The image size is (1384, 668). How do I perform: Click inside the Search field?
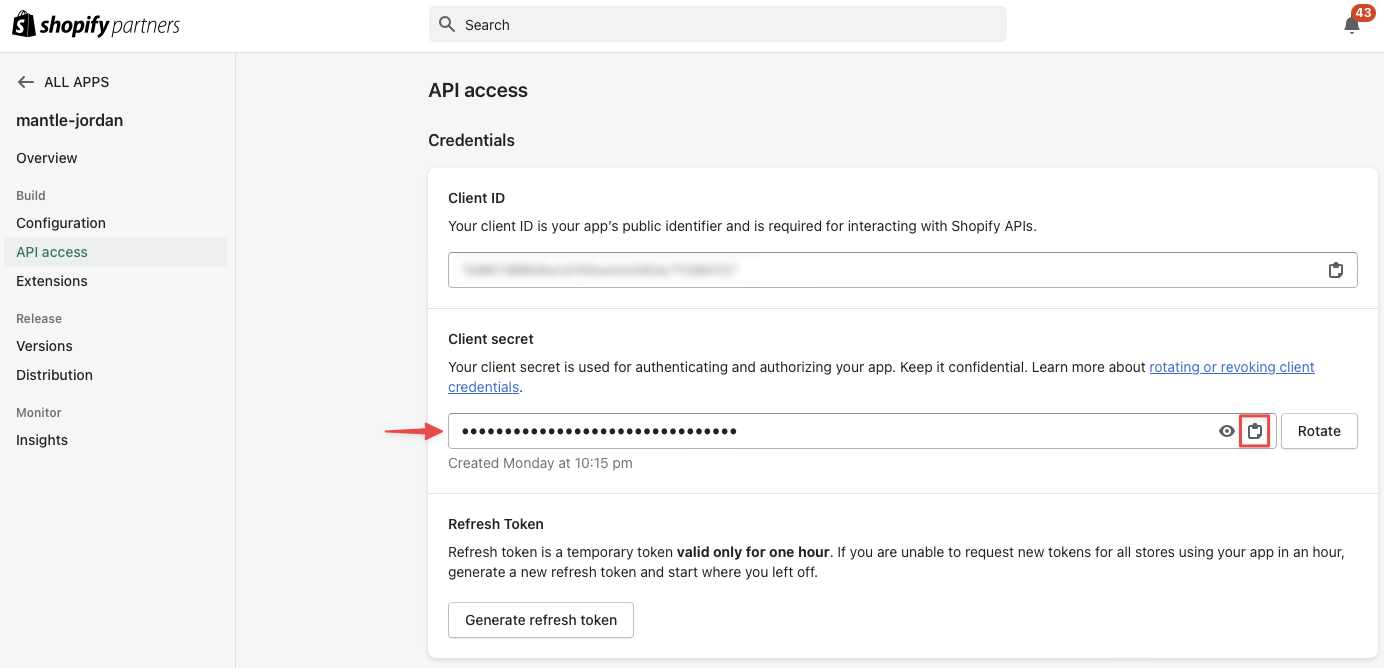[716, 23]
